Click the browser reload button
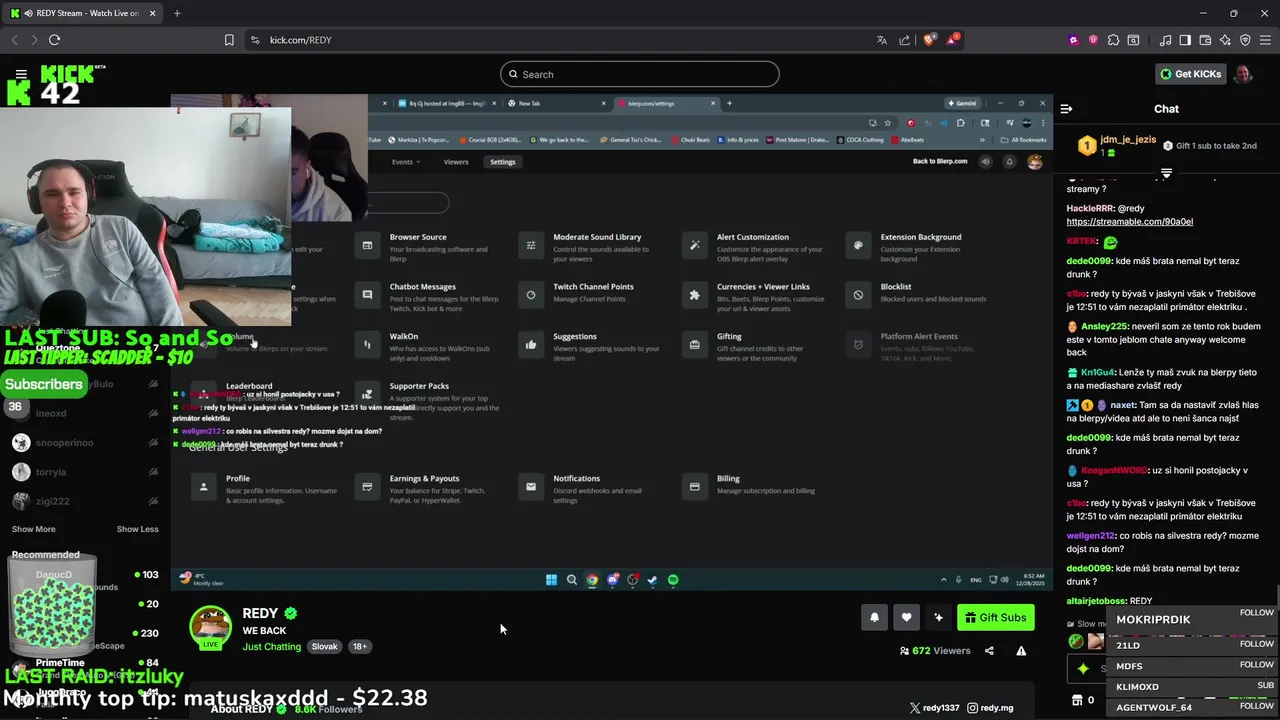1280x720 pixels. [54, 40]
